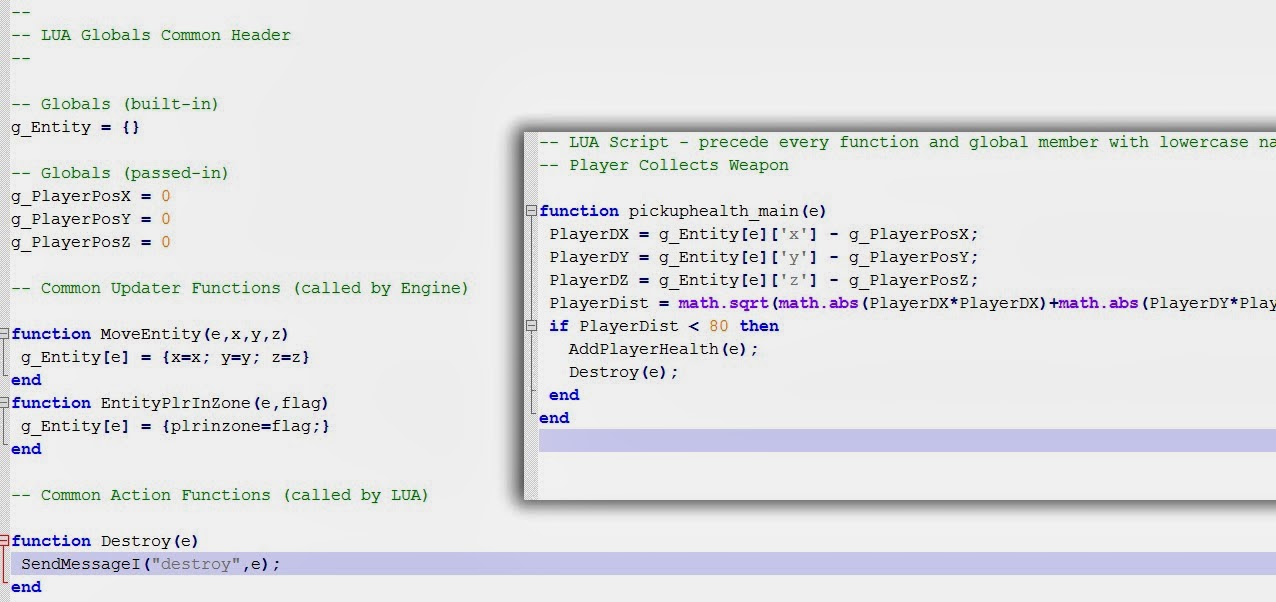
Task: Collapse the 'if PlayerDist < 80' block fold marker
Action: coord(533,326)
